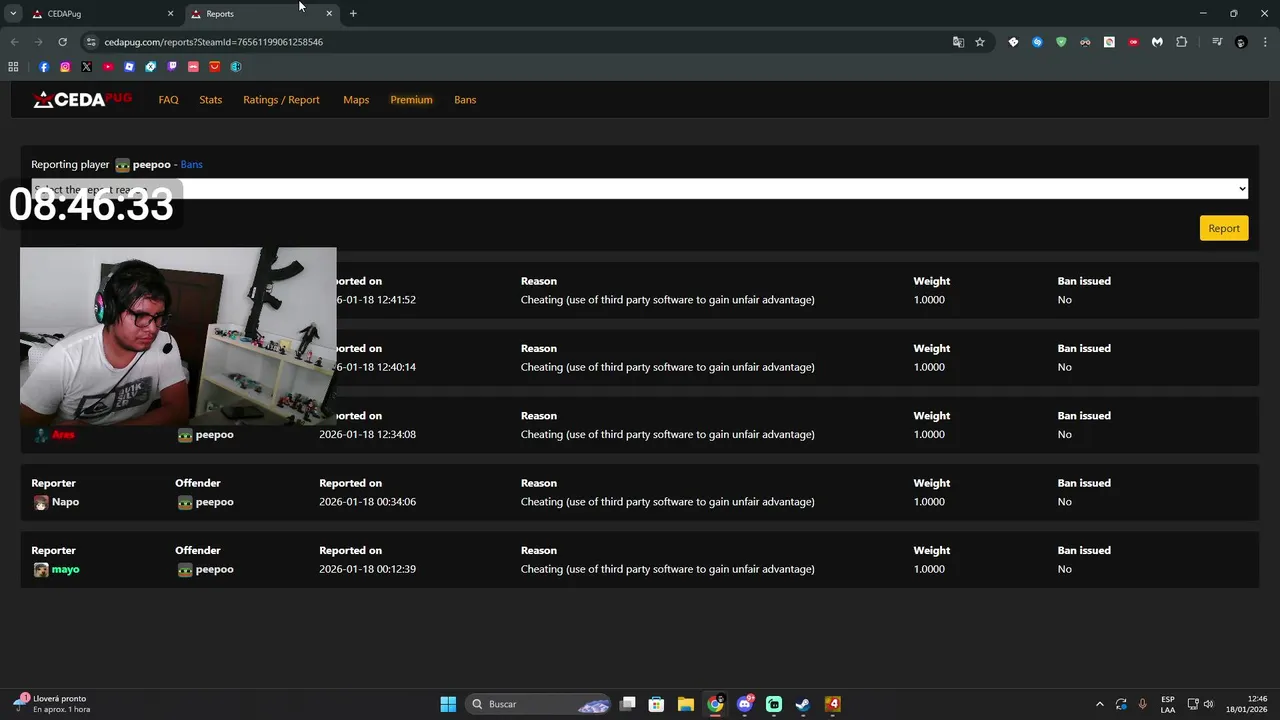The image size is (1280, 720).
Task: Open the weather widget Lloverá pronto
Action: 52,704
